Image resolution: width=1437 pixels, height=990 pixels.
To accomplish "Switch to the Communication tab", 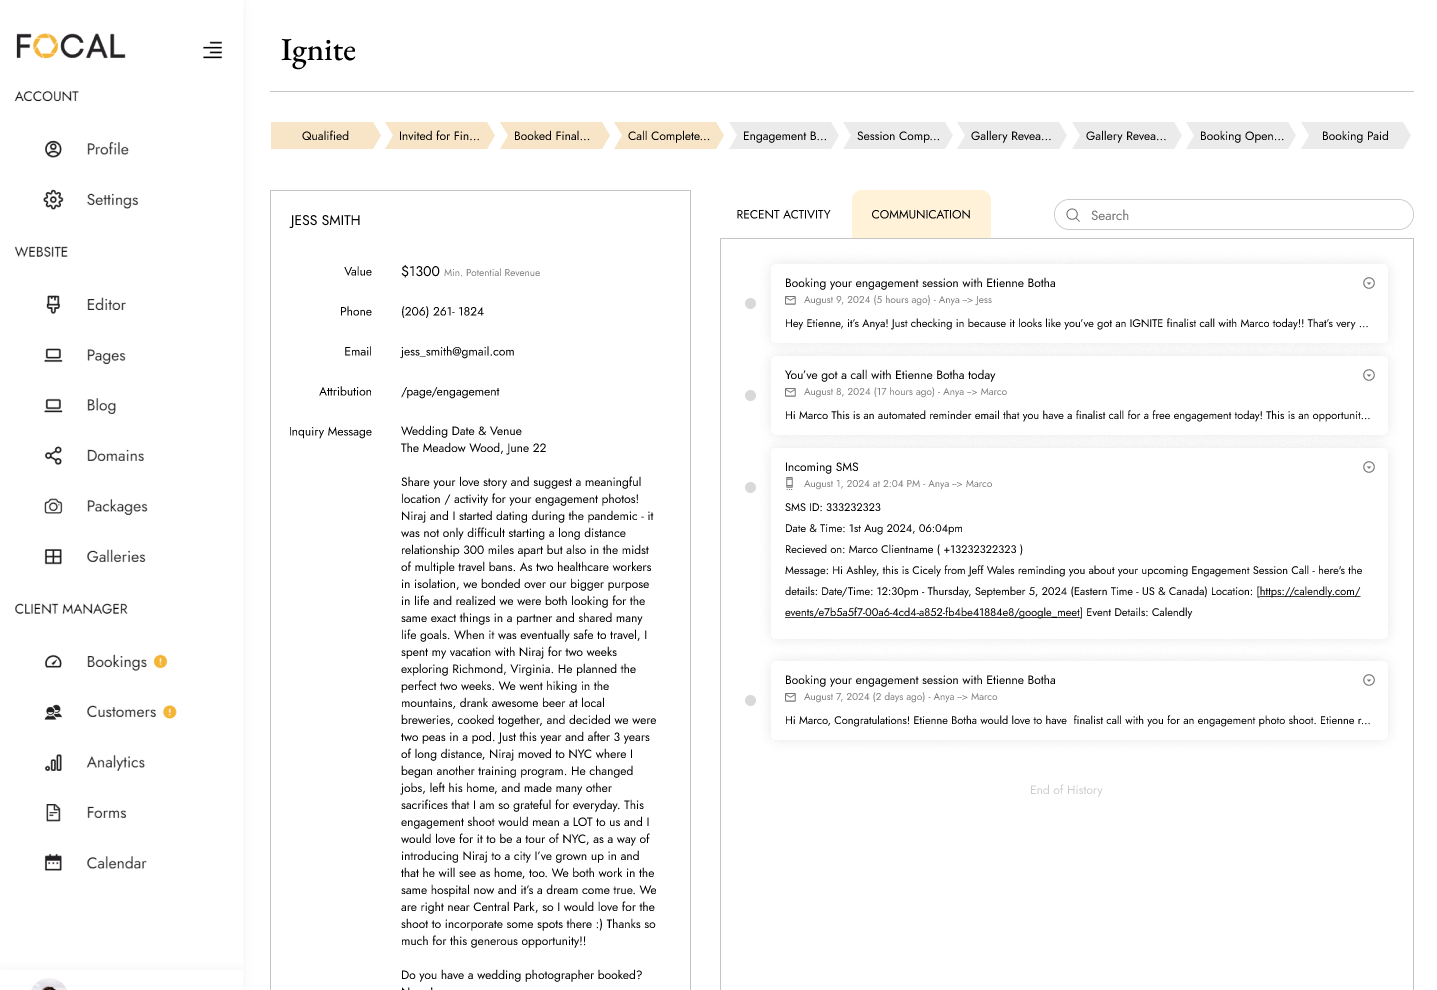I will (x=921, y=214).
